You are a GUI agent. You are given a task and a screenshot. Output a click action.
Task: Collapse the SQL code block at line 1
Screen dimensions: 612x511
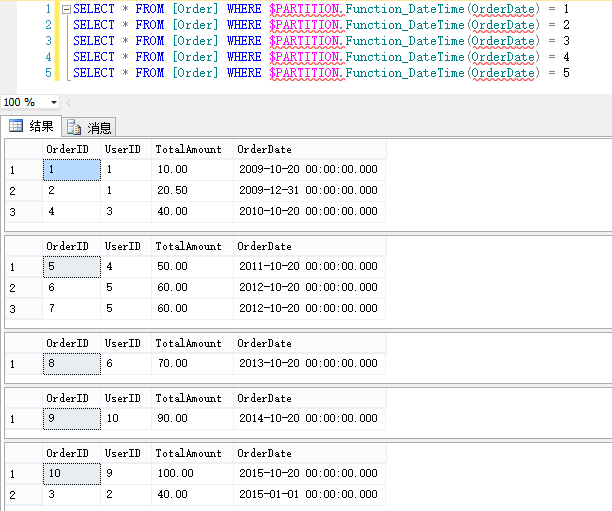(65, 9)
